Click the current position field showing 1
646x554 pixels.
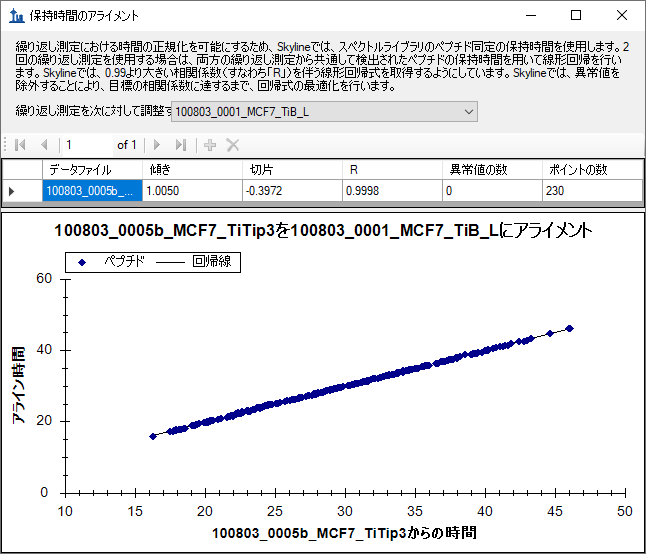point(88,145)
